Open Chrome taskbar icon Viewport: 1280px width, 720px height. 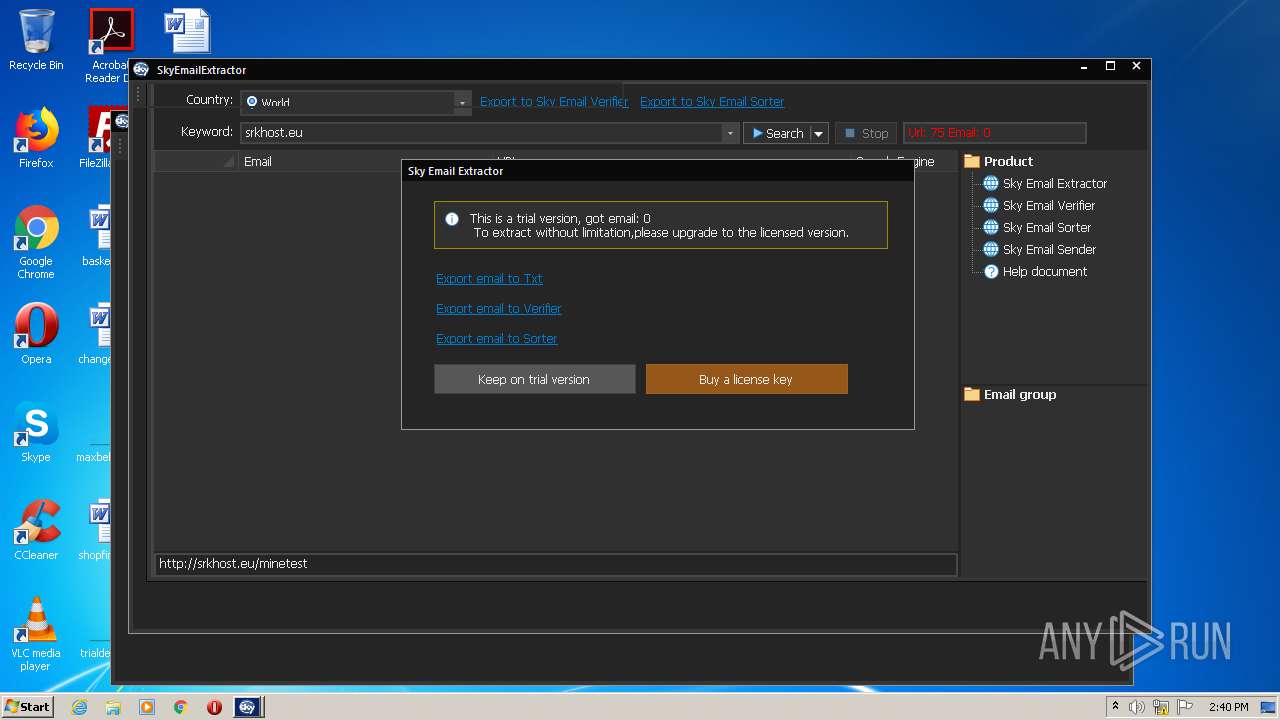pyautogui.click(x=180, y=707)
